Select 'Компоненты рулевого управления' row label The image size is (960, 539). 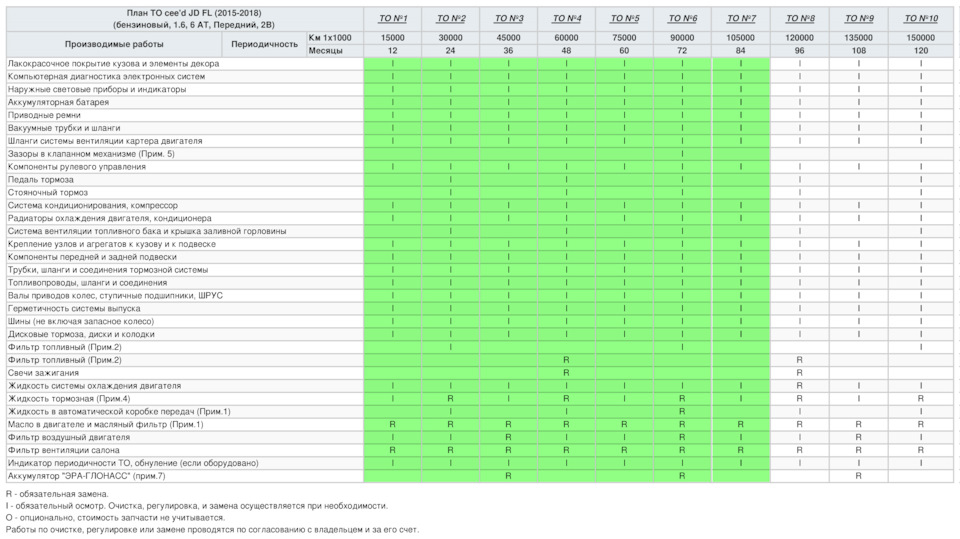pyautogui.click(x=77, y=167)
